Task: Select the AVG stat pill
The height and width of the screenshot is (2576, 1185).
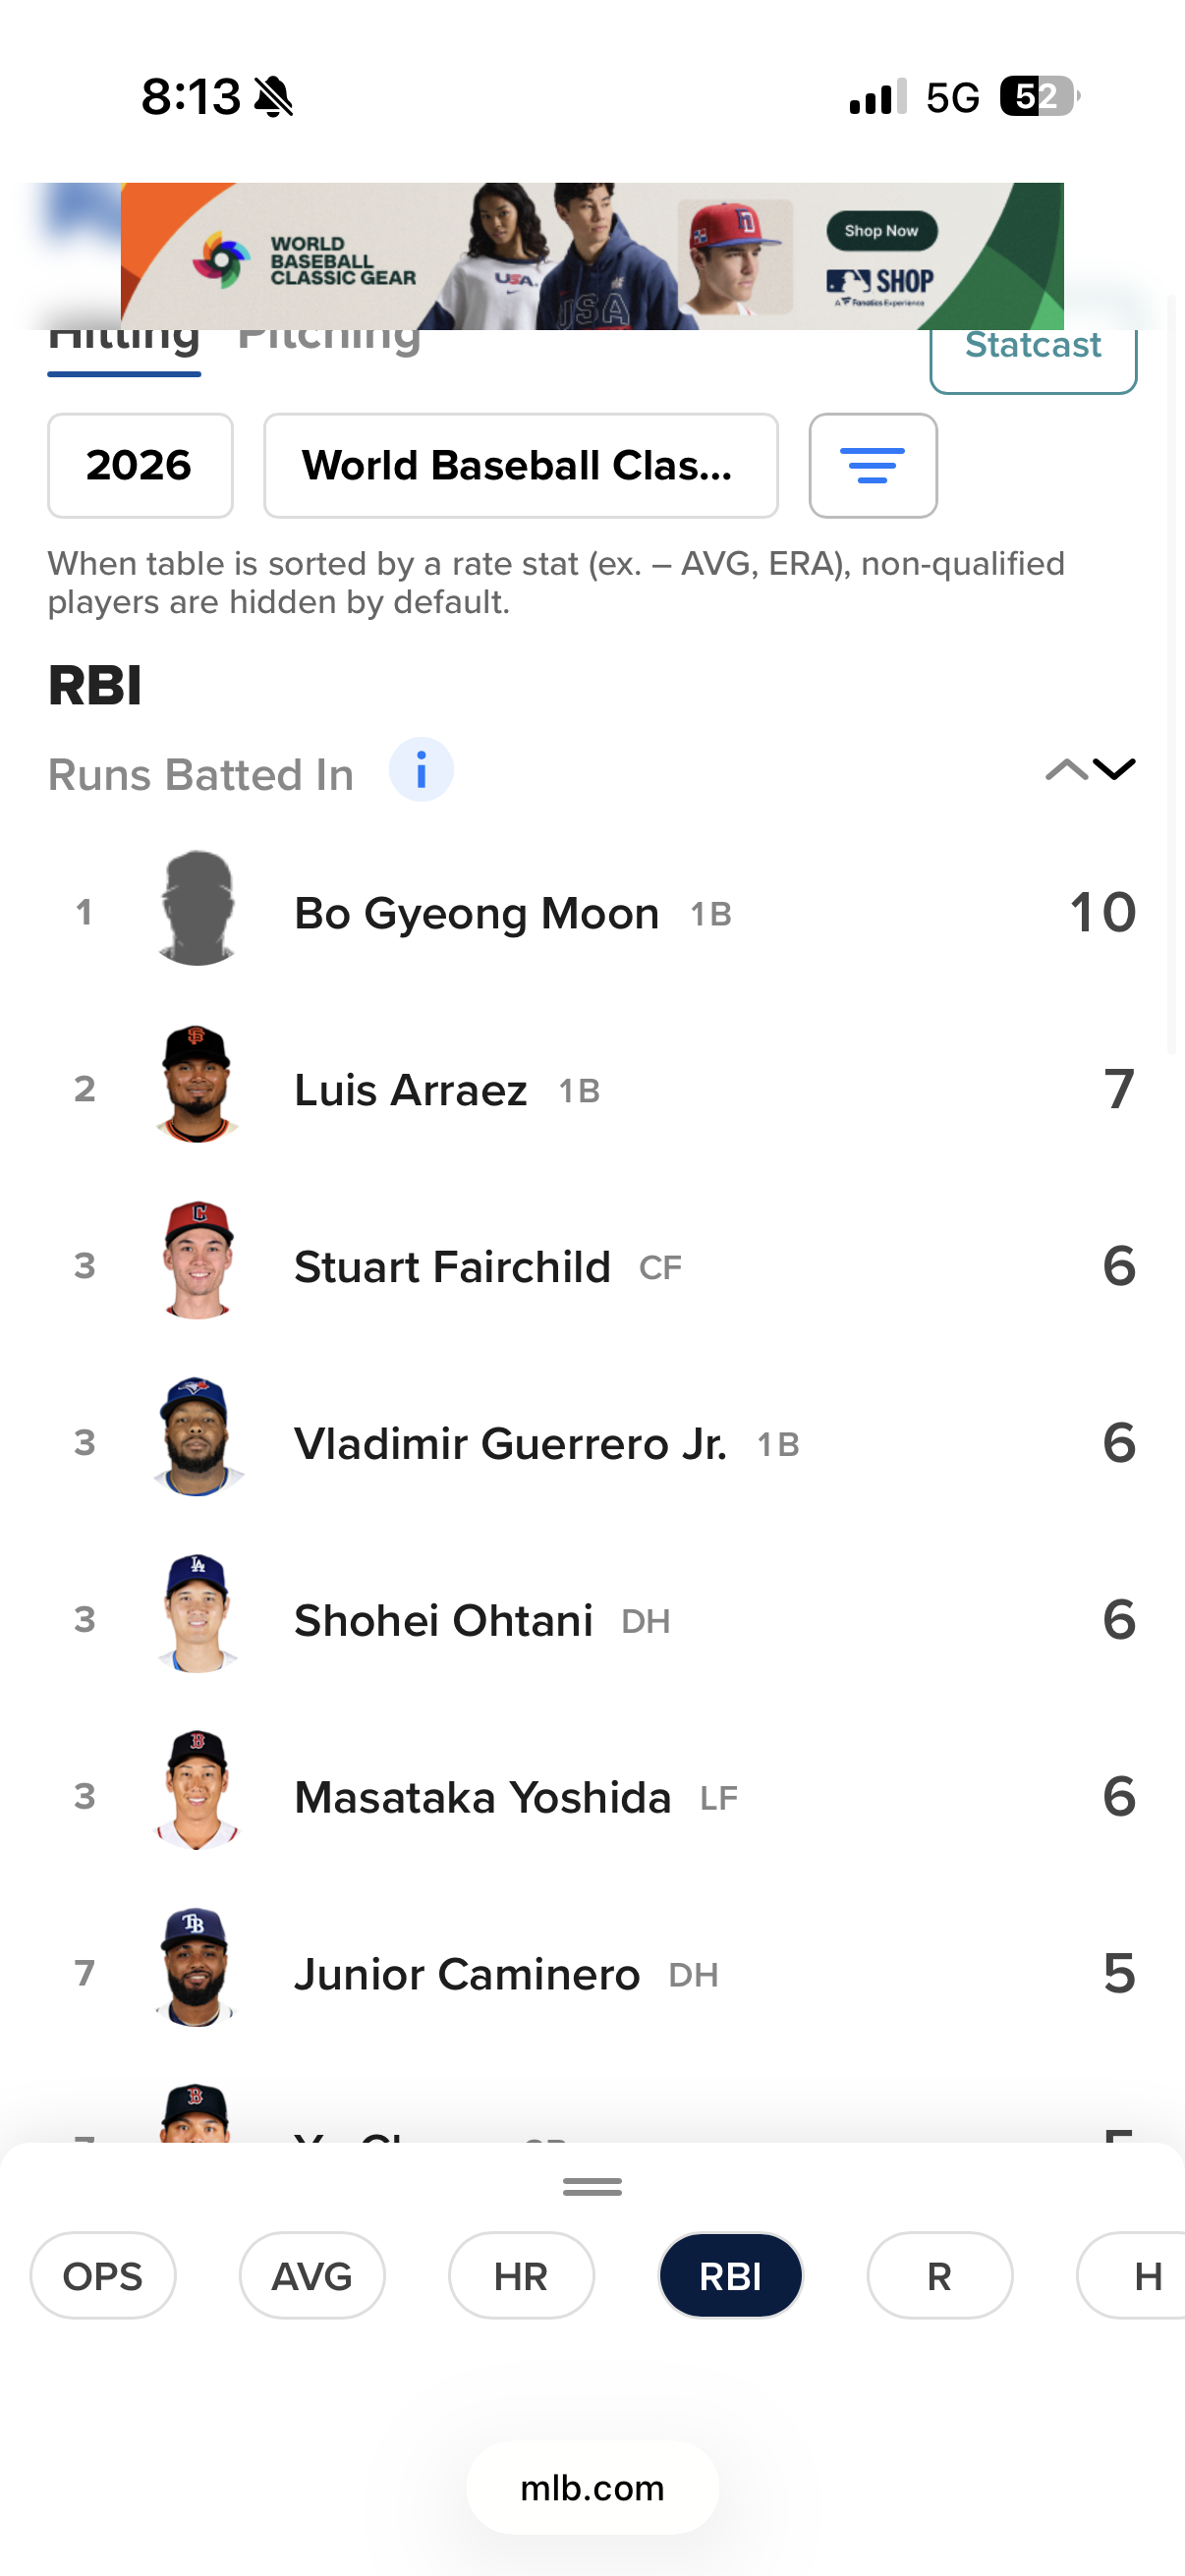Action: point(312,2276)
